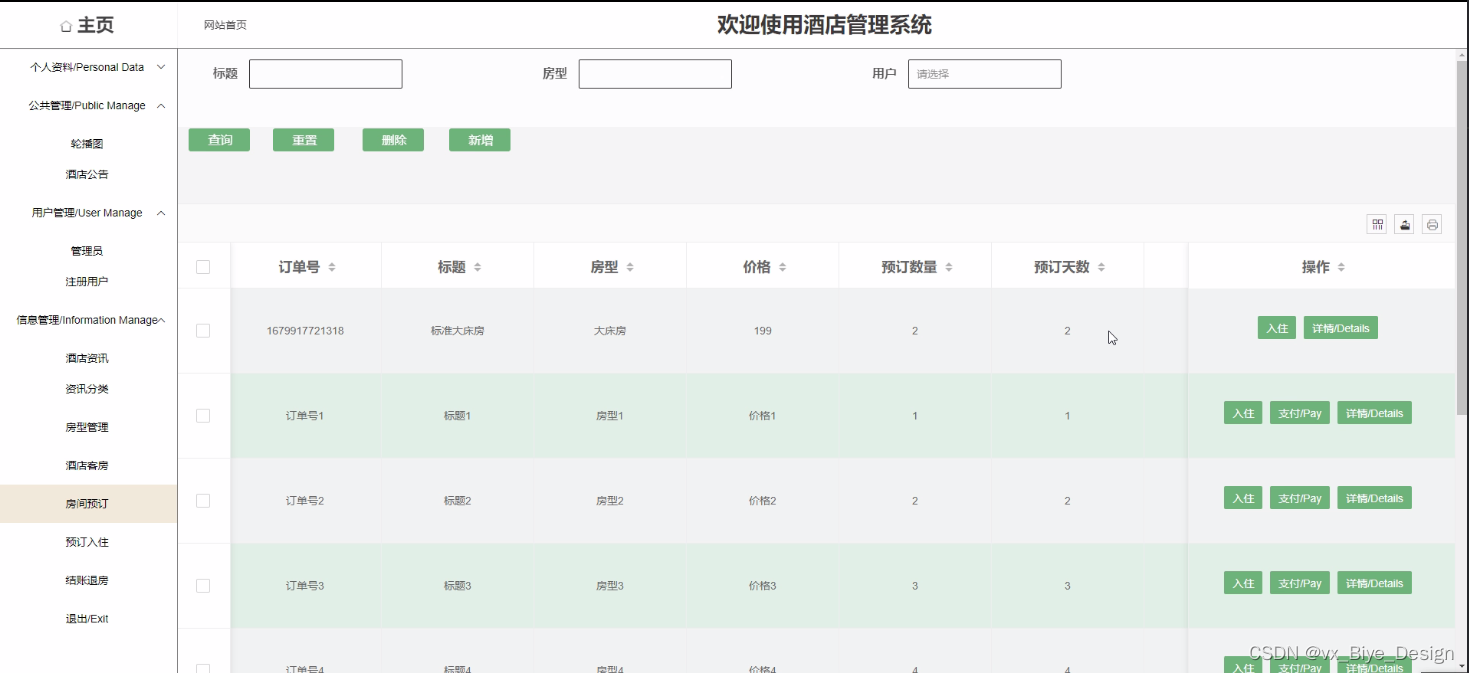
Task: Sort by 订单号 column arrows
Action: pos(332,267)
